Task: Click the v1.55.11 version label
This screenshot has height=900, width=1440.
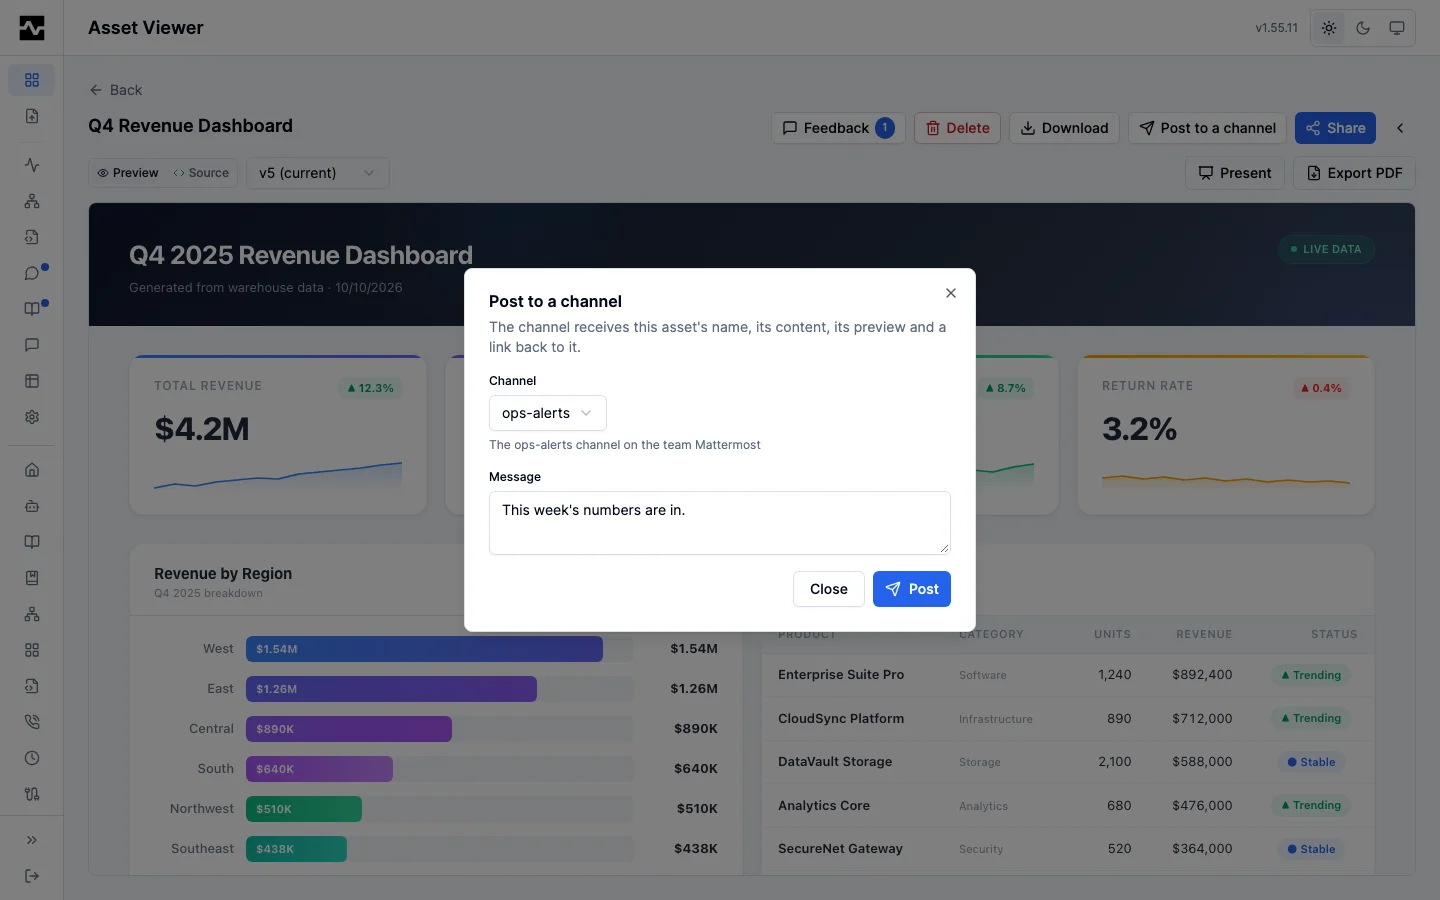Action: (1276, 28)
